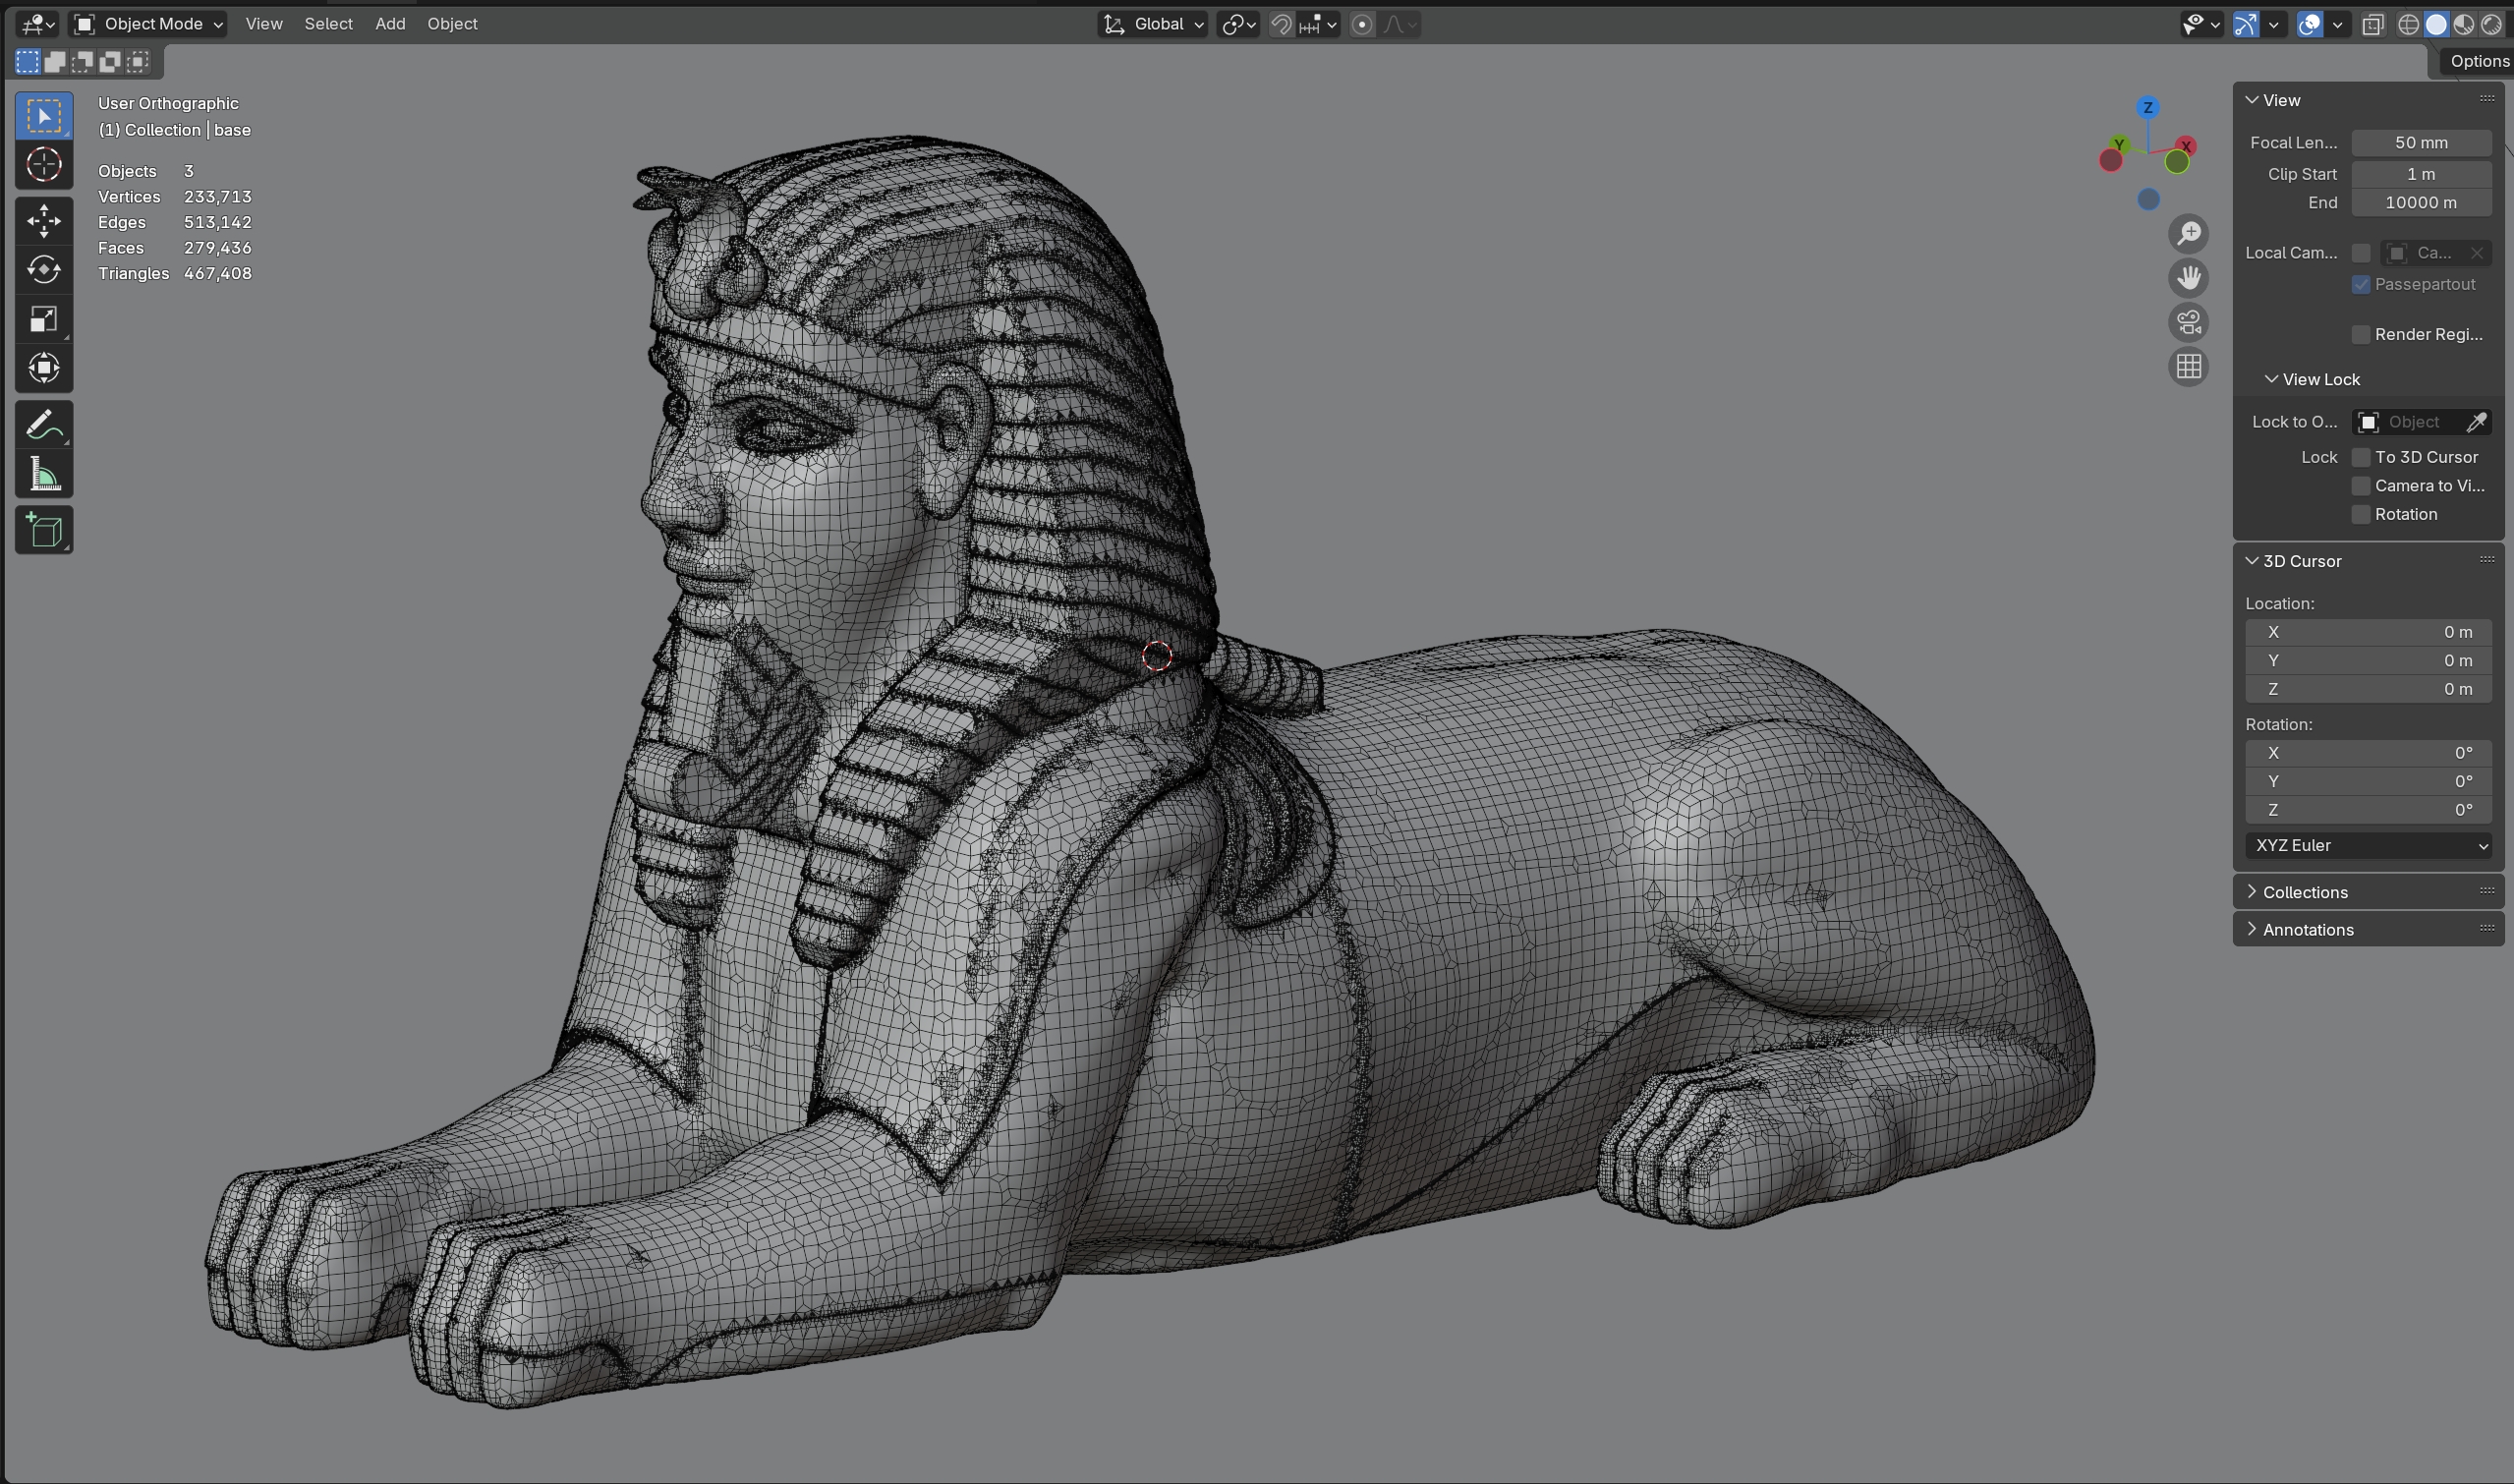Activate the 3D Cursor tool
The height and width of the screenshot is (1484, 2514).
click(44, 164)
